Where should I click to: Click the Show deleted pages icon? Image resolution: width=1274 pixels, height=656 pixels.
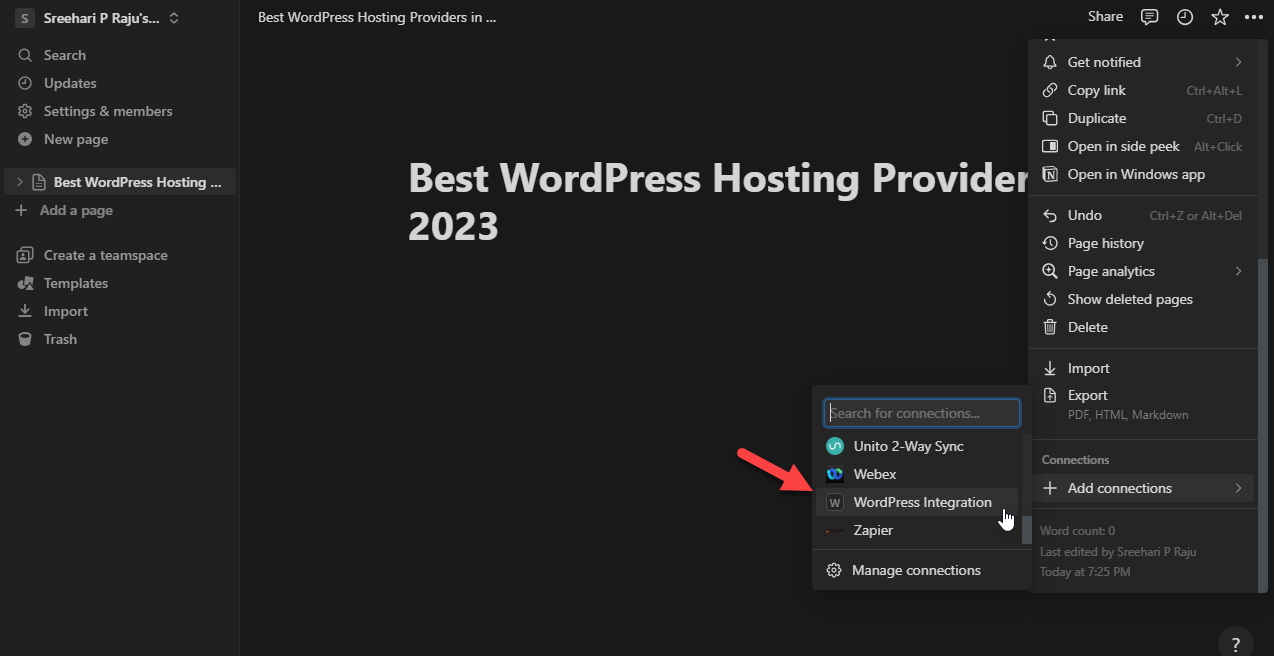click(1050, 299)
